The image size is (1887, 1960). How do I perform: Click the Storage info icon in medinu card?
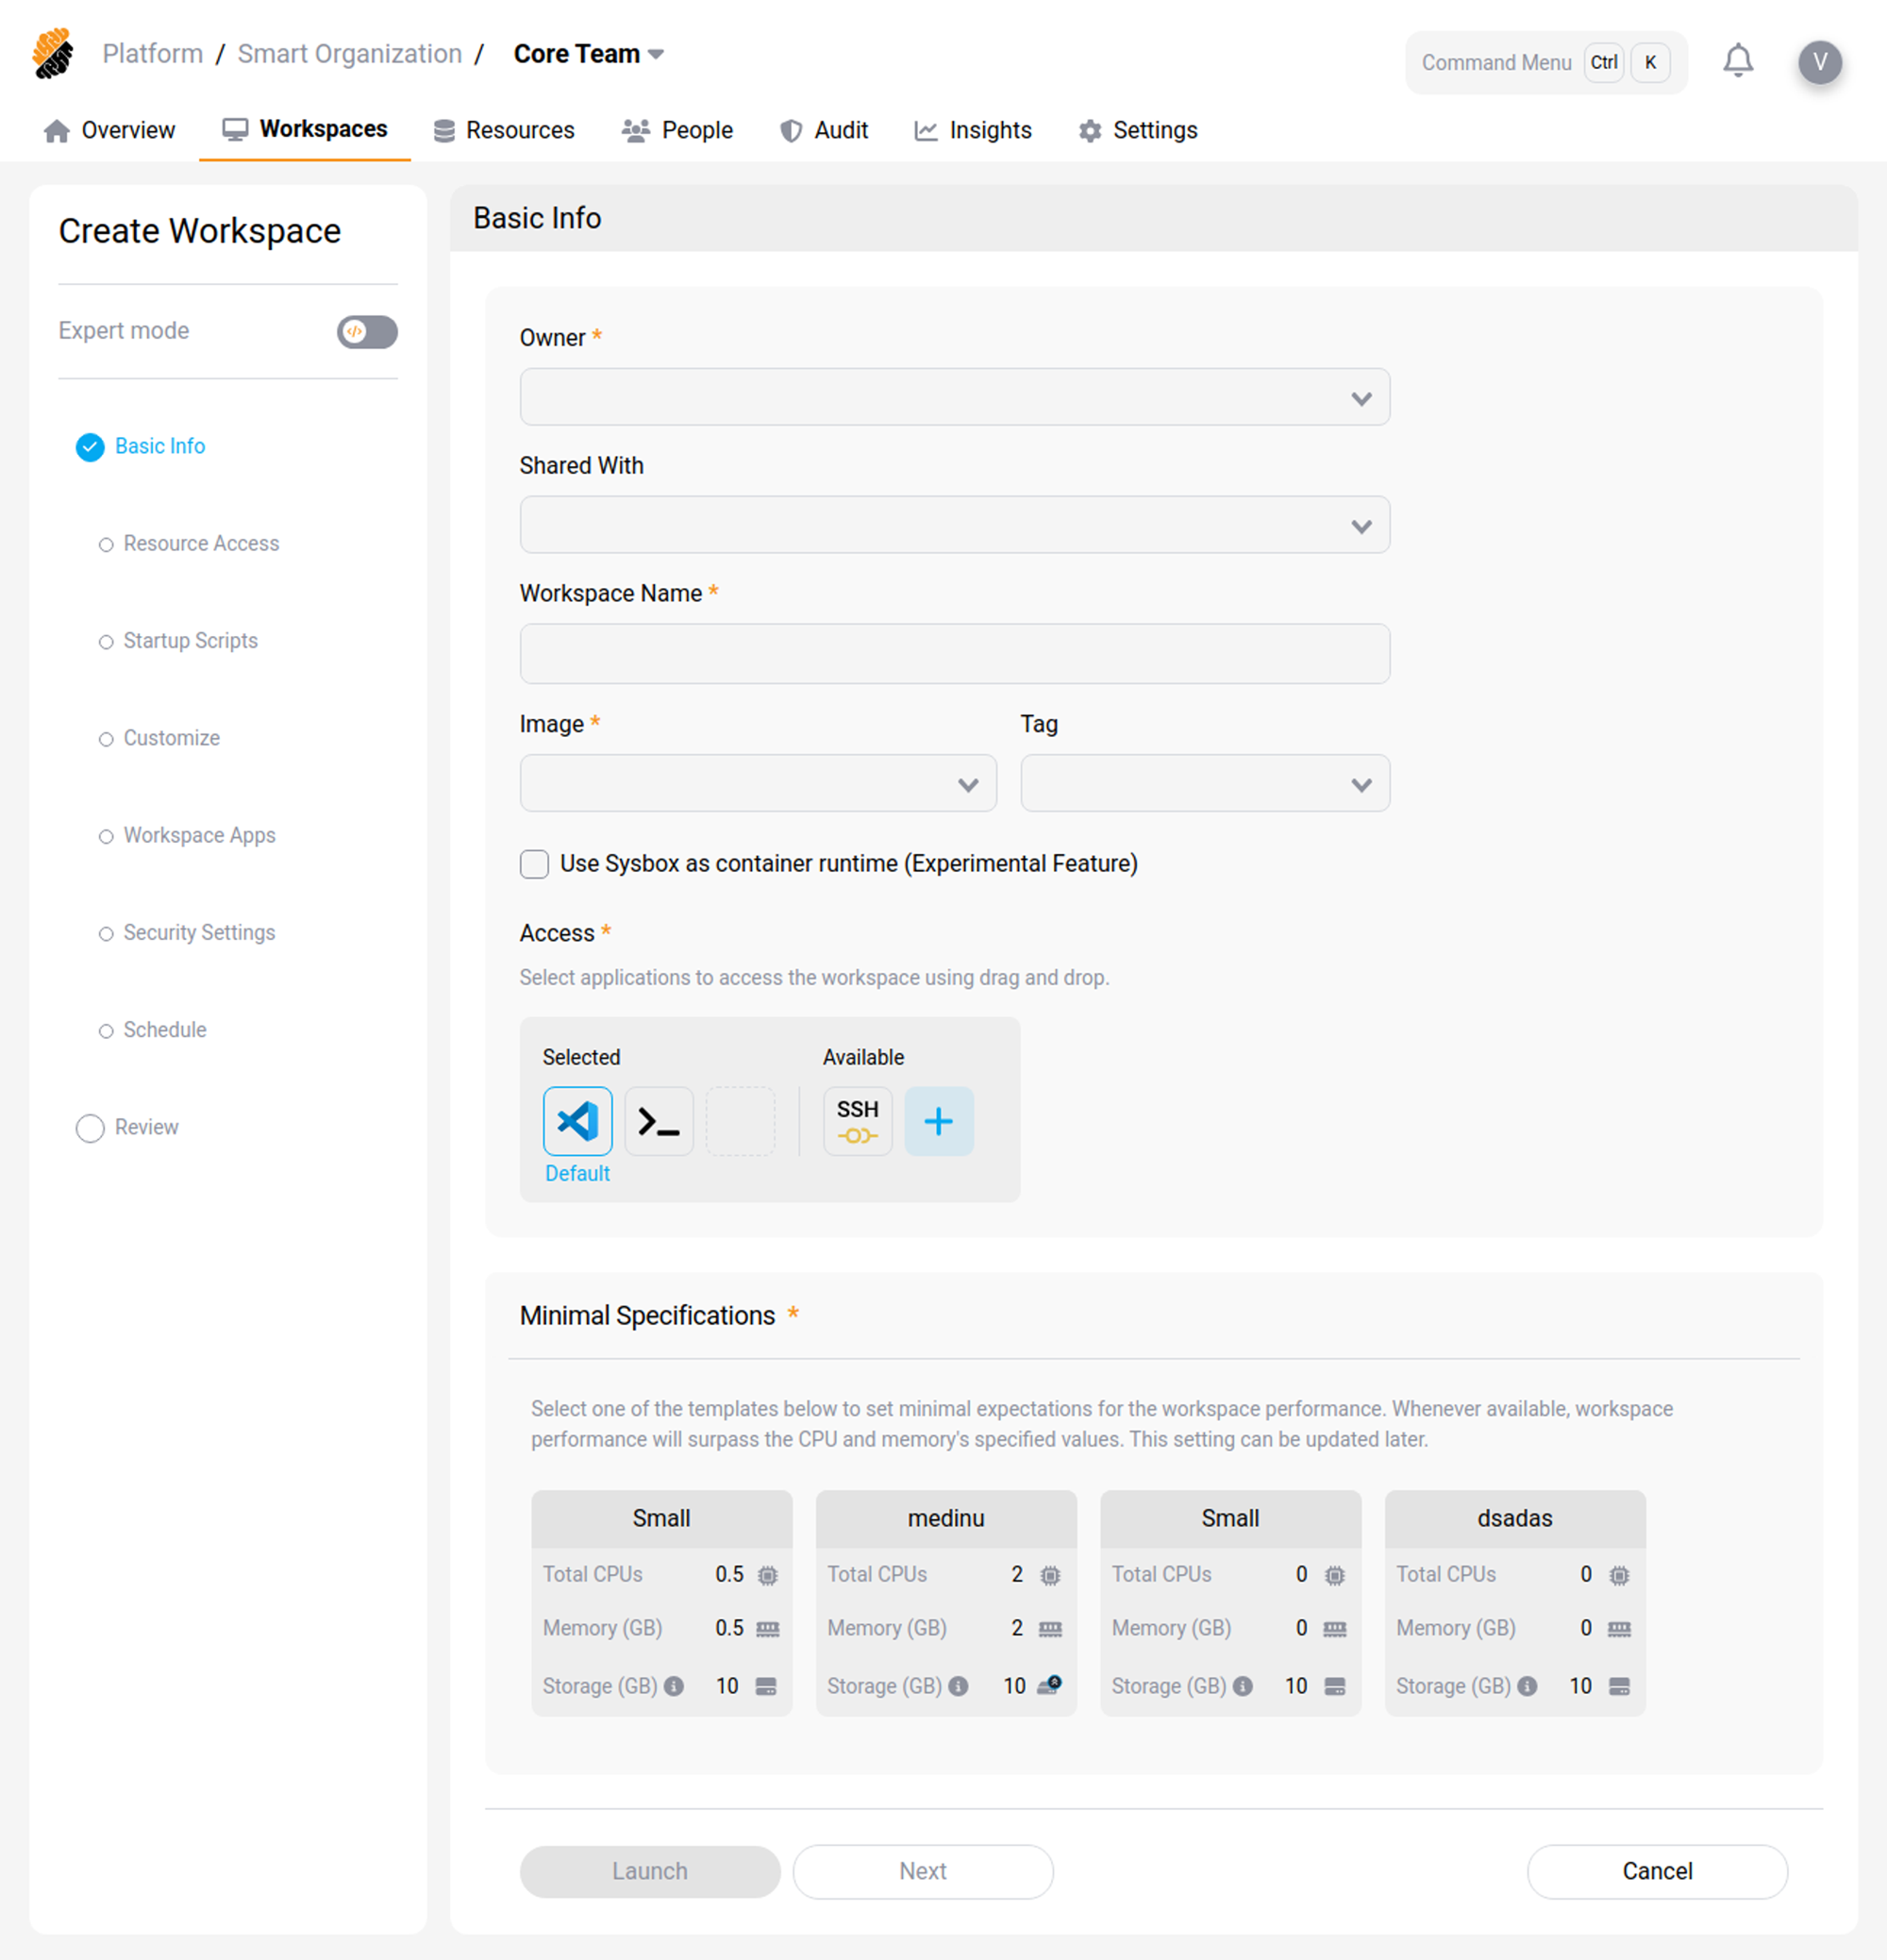958,1686
